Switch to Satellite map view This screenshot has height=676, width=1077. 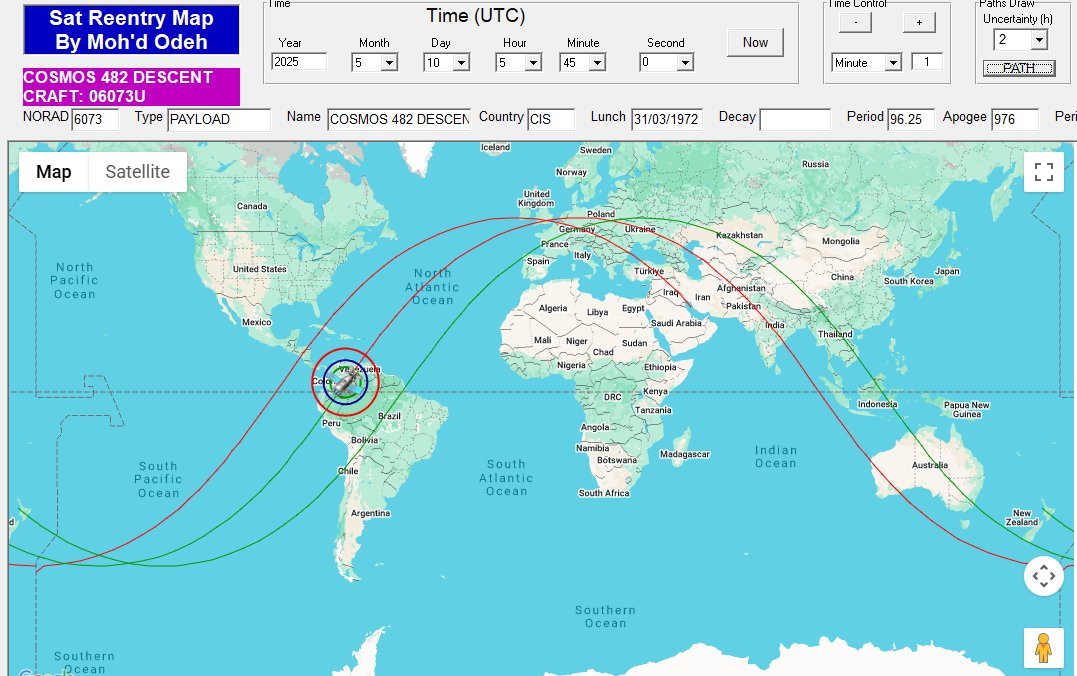[137, 172]
